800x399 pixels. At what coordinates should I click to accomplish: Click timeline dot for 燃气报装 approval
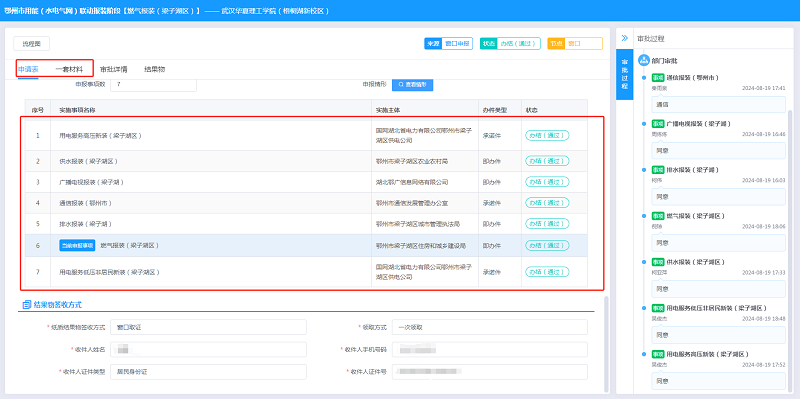click(x=644, y=216)
